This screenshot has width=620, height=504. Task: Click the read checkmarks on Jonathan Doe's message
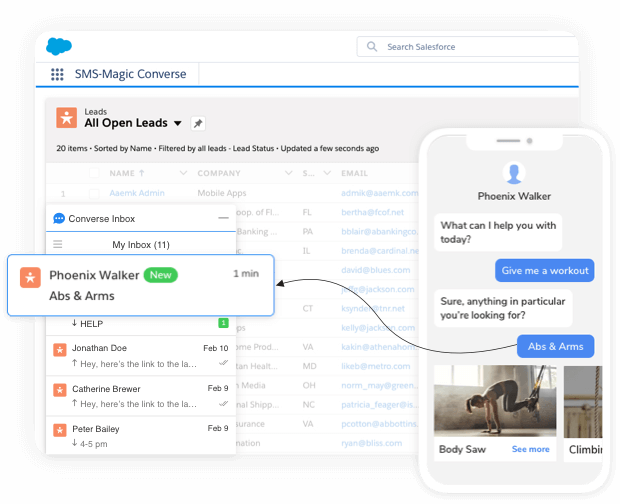pyautogui.click(x=223, y=362)
